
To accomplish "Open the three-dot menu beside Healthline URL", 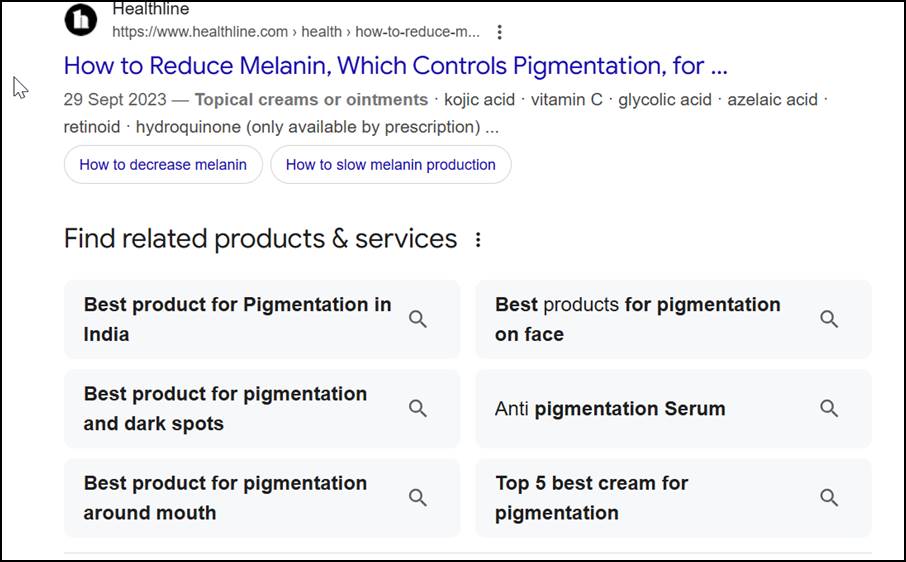I will coord(500,32).
